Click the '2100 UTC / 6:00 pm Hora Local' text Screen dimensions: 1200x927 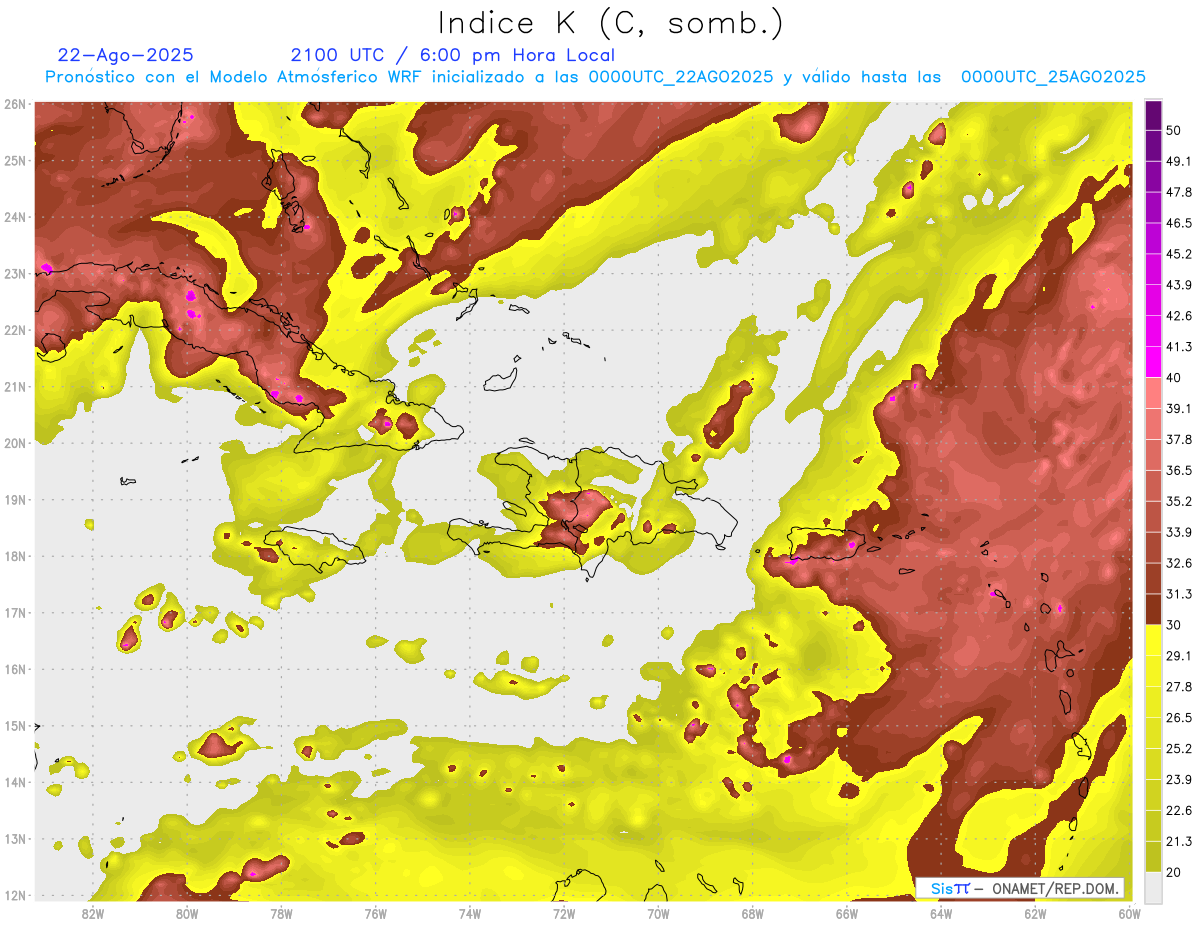[x=453, y=55]
